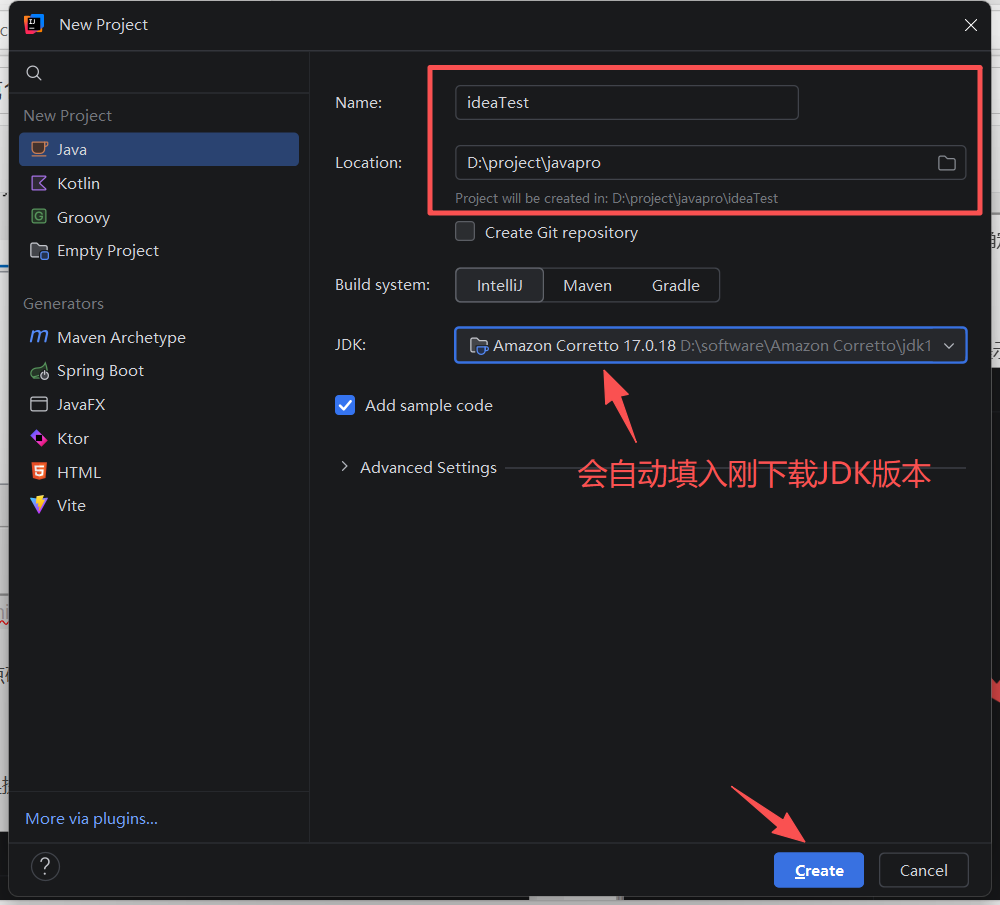Choose HTML generator
1000x905 pixels.
coord(159,472)
